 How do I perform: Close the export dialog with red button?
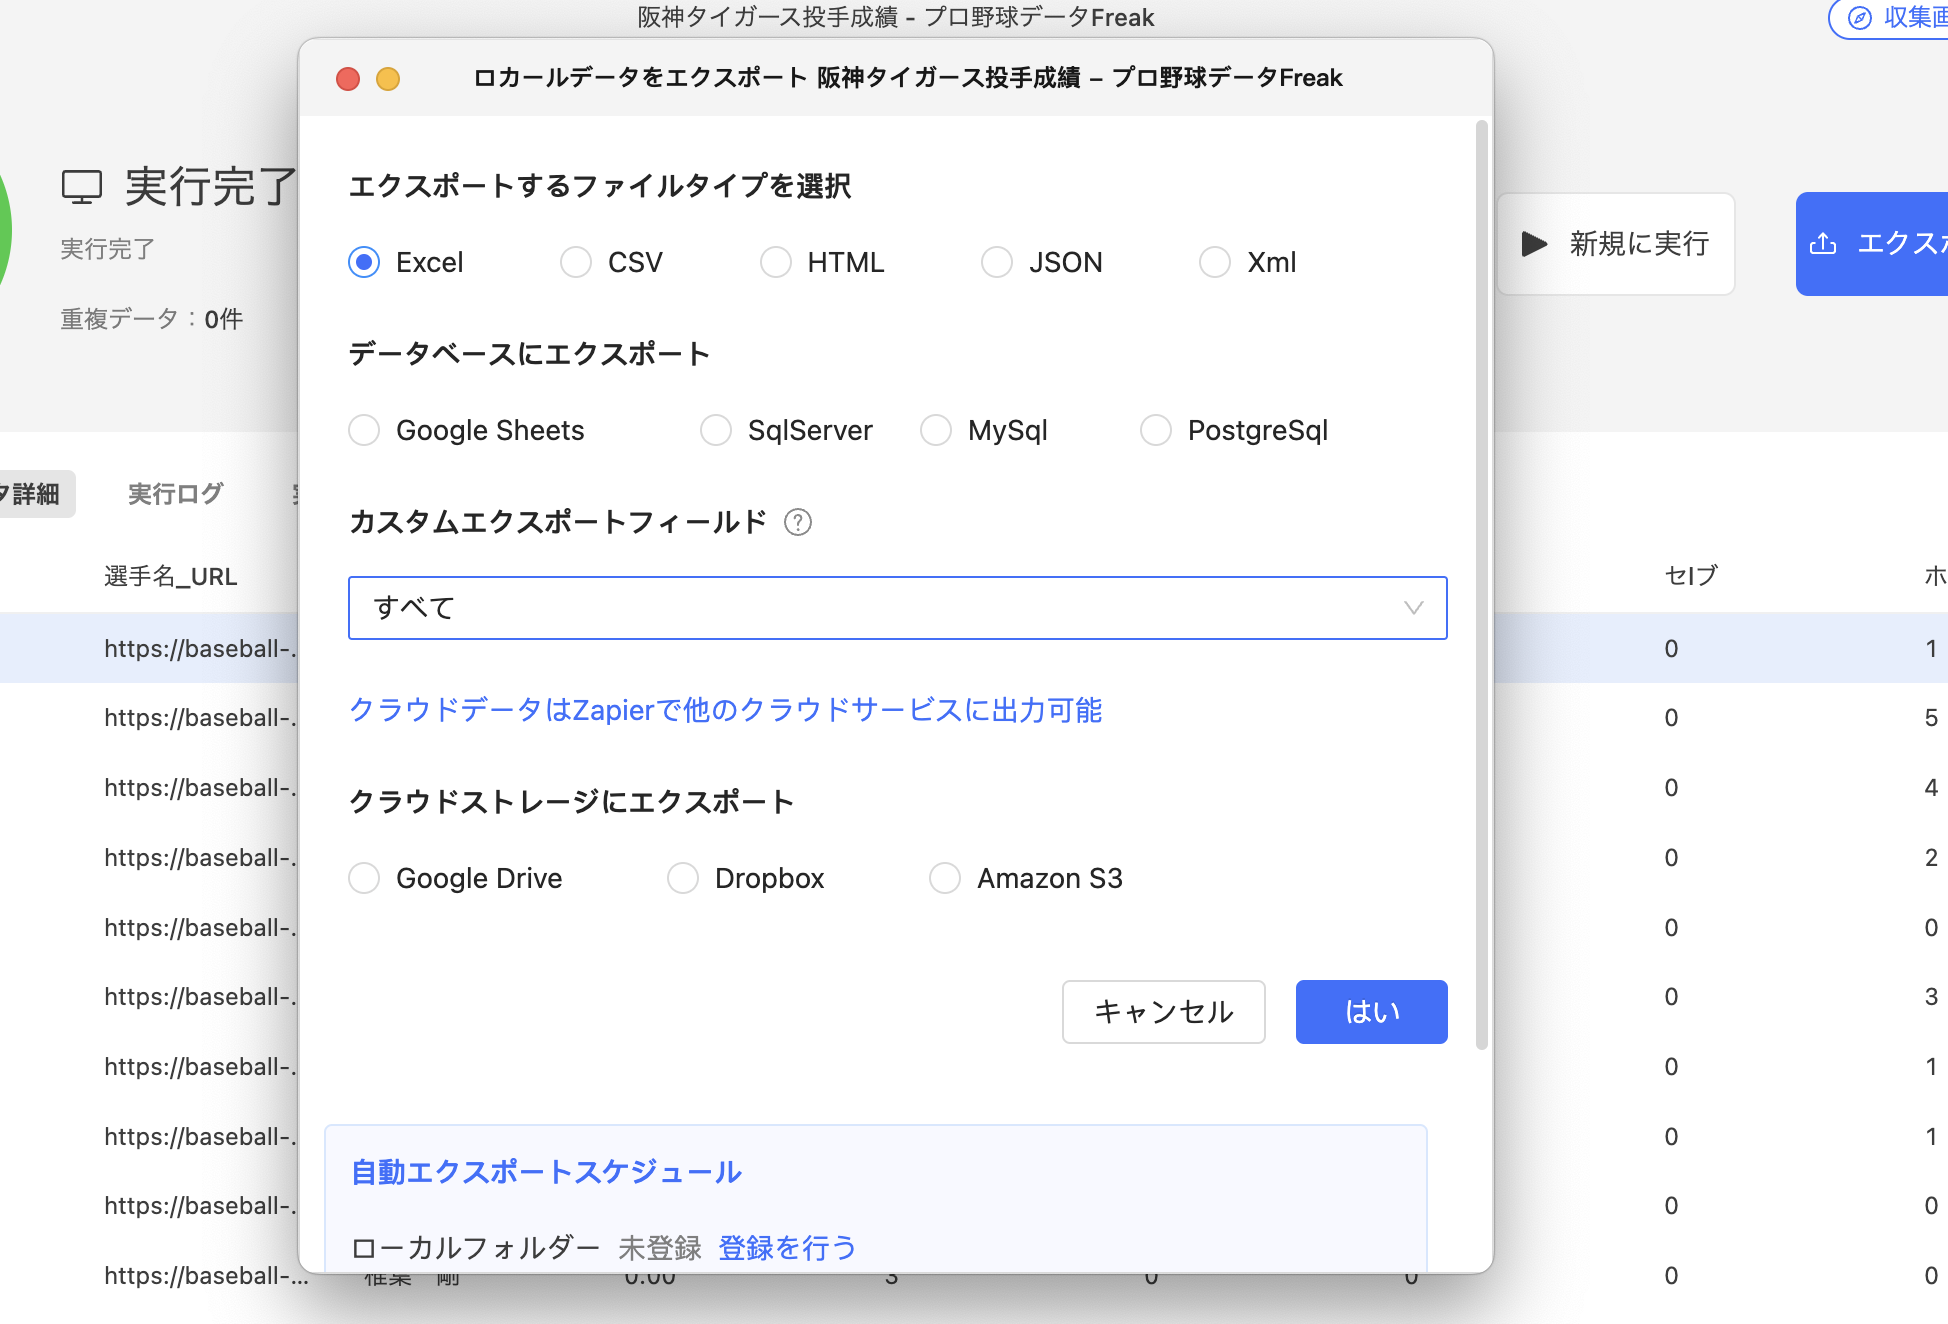pos(348,79)
